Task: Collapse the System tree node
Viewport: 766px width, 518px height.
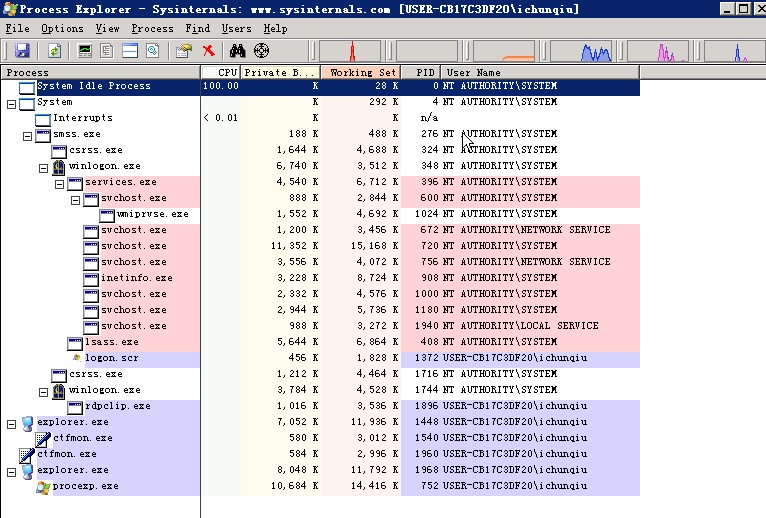Action: pyautogui.click(x=11, y=104)
